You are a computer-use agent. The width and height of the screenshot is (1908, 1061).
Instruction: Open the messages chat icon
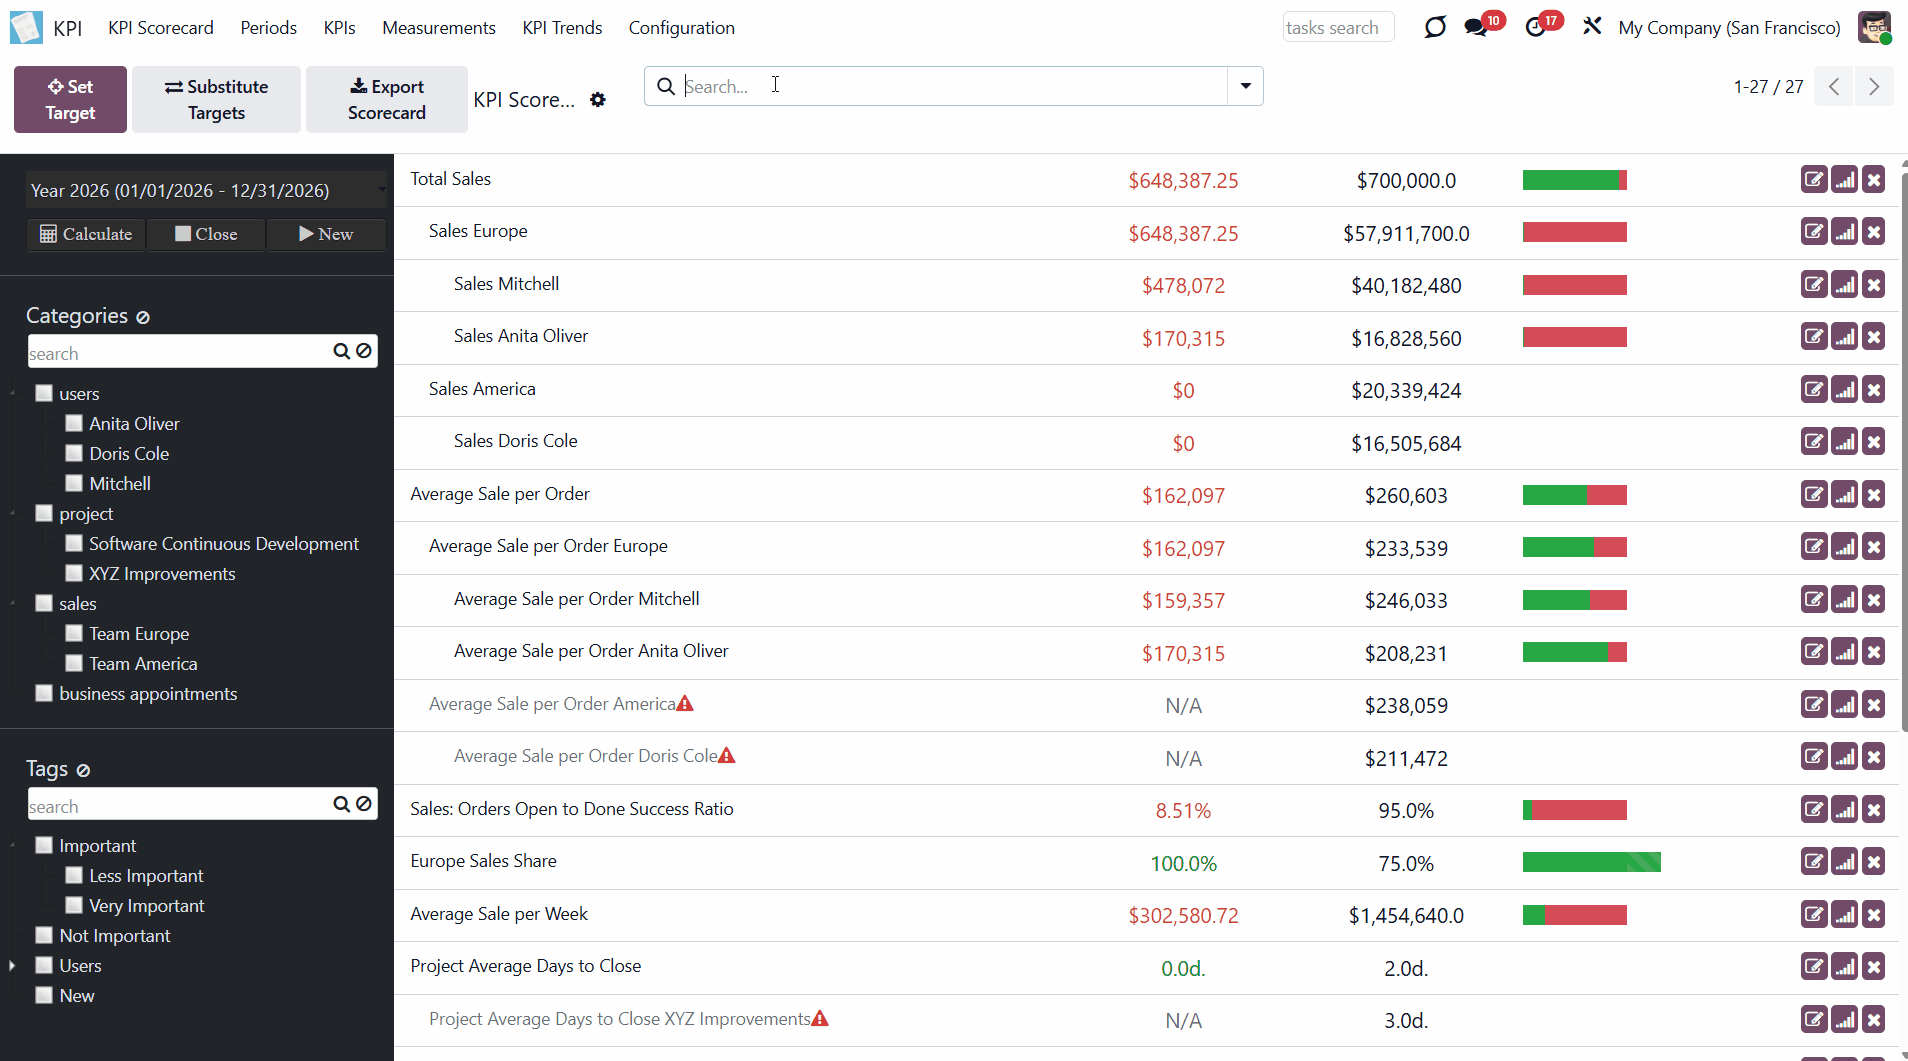pyautogui.click(x=1476, y=28)
